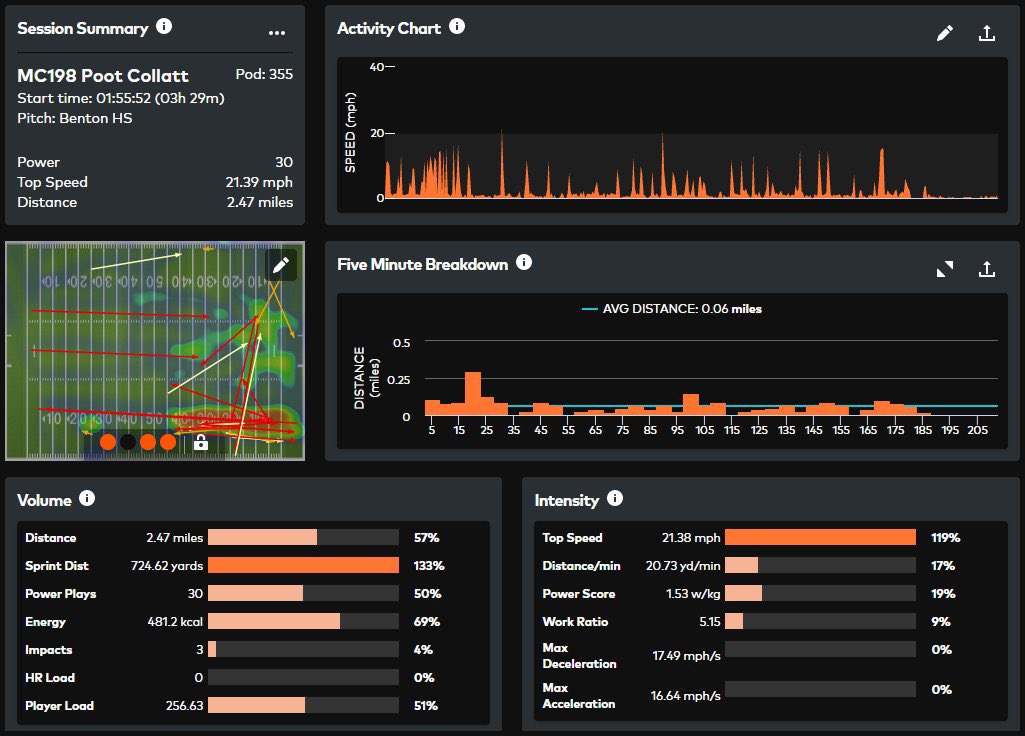This screenshot has height=736, width=1025.
Task: Click the Max Deceleration label
Action: (579, 656)
